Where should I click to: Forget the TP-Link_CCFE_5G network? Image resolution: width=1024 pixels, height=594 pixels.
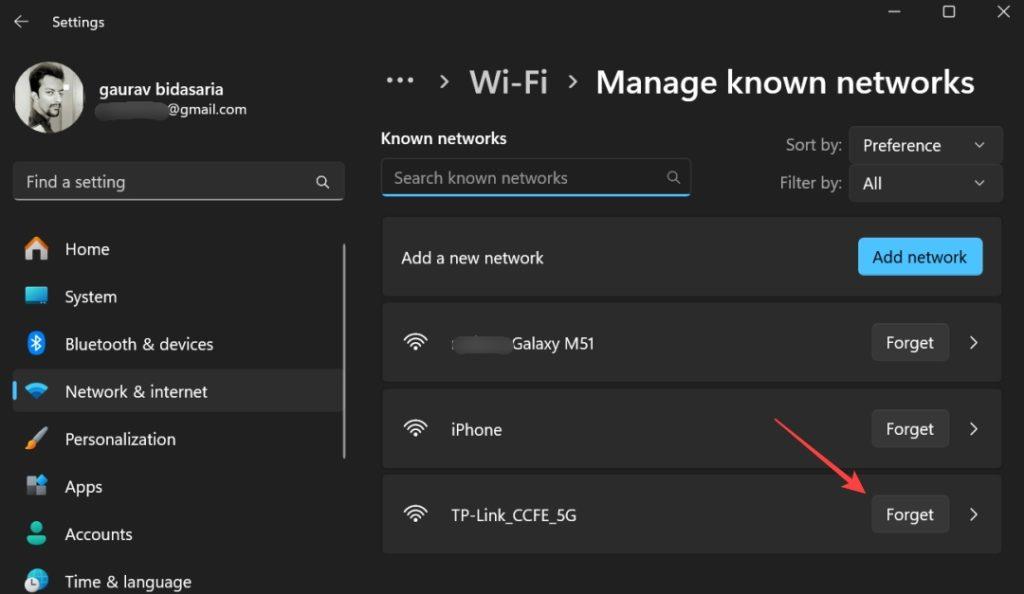tap(910, 514)
